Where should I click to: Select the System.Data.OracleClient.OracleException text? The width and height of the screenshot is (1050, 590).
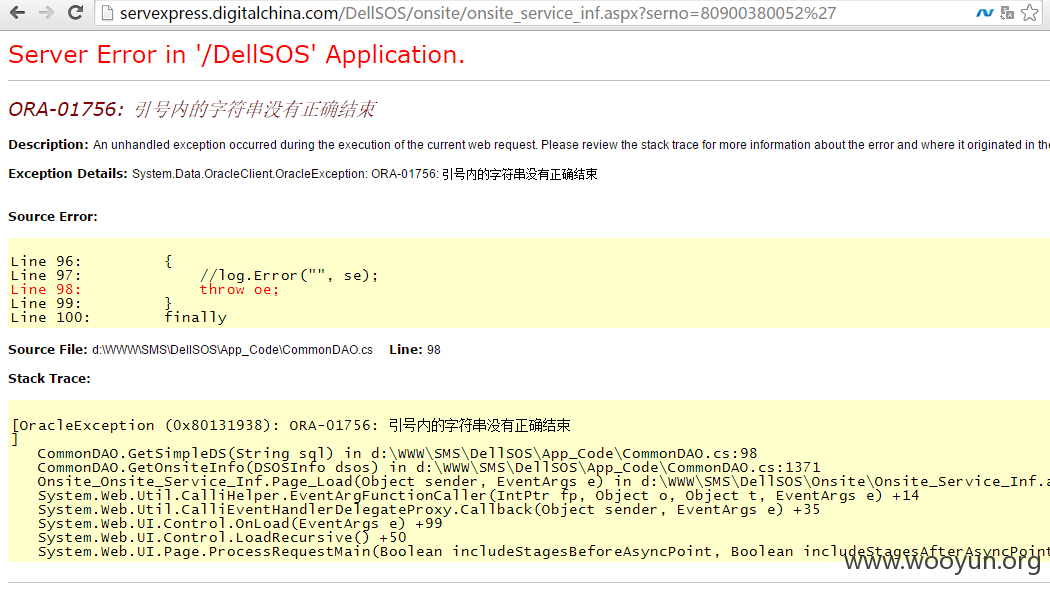tap(249, 174)
